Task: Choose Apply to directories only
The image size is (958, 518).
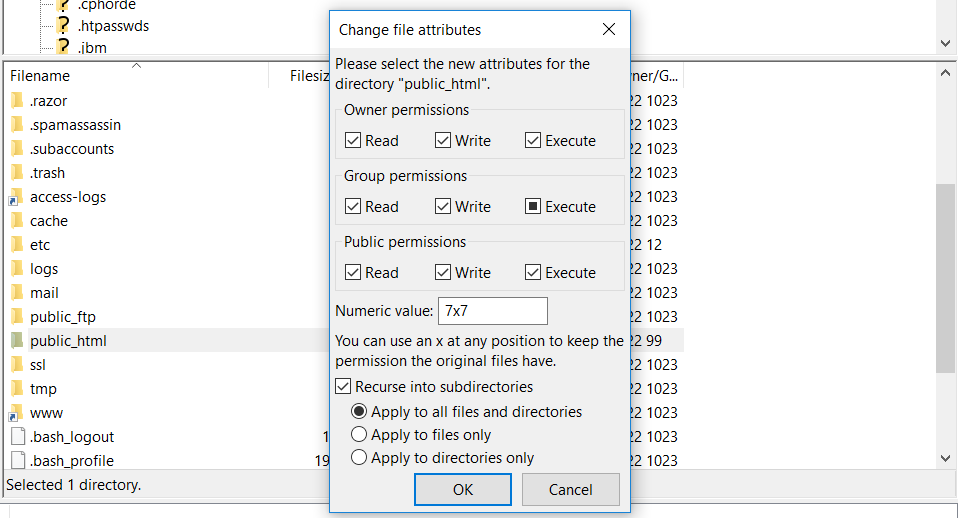Action: pyautogui.click(x=359, y=458)
